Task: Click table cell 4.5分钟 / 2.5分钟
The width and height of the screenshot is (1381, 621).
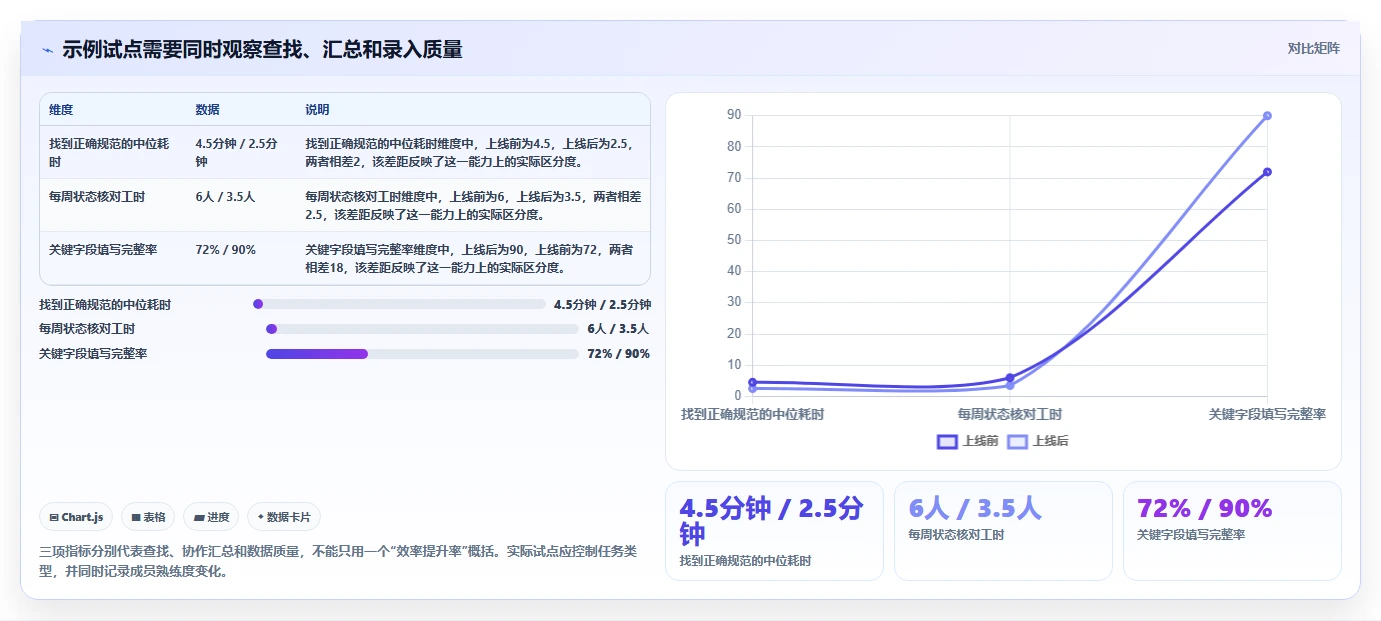Action: pos(236,152)
